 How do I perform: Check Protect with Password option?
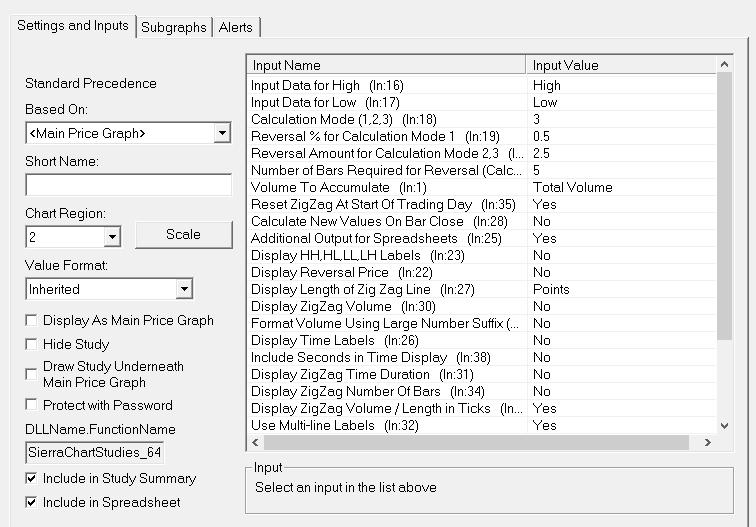tap(31, 405)
